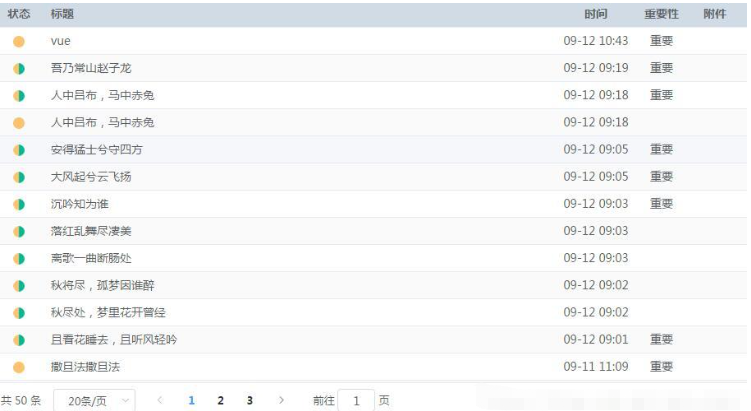Click 重要 tag in 撒旦法撒旦法 row
The width and height of the screenshot is (751, 411).
(661, 367)
